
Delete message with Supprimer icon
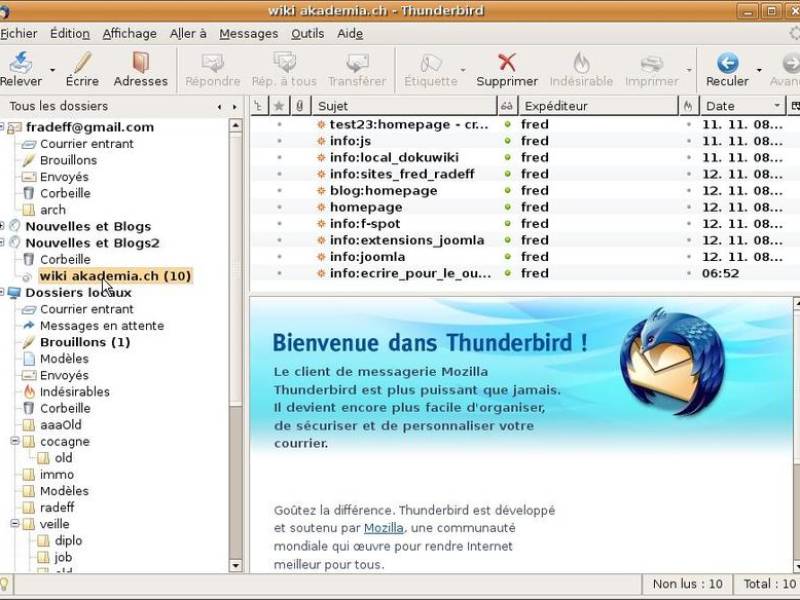pyautogui.click(x=507, y=63)
